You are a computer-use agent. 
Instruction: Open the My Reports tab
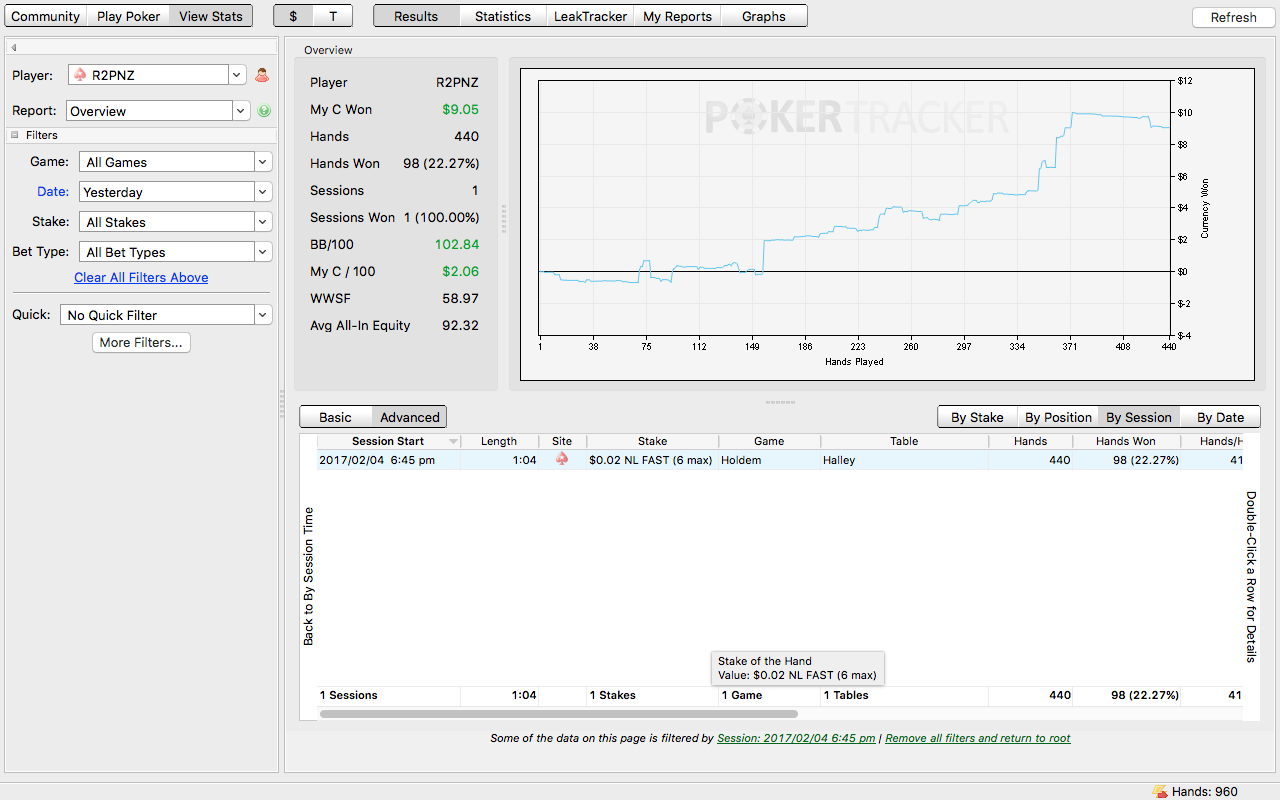pos(677,16)
